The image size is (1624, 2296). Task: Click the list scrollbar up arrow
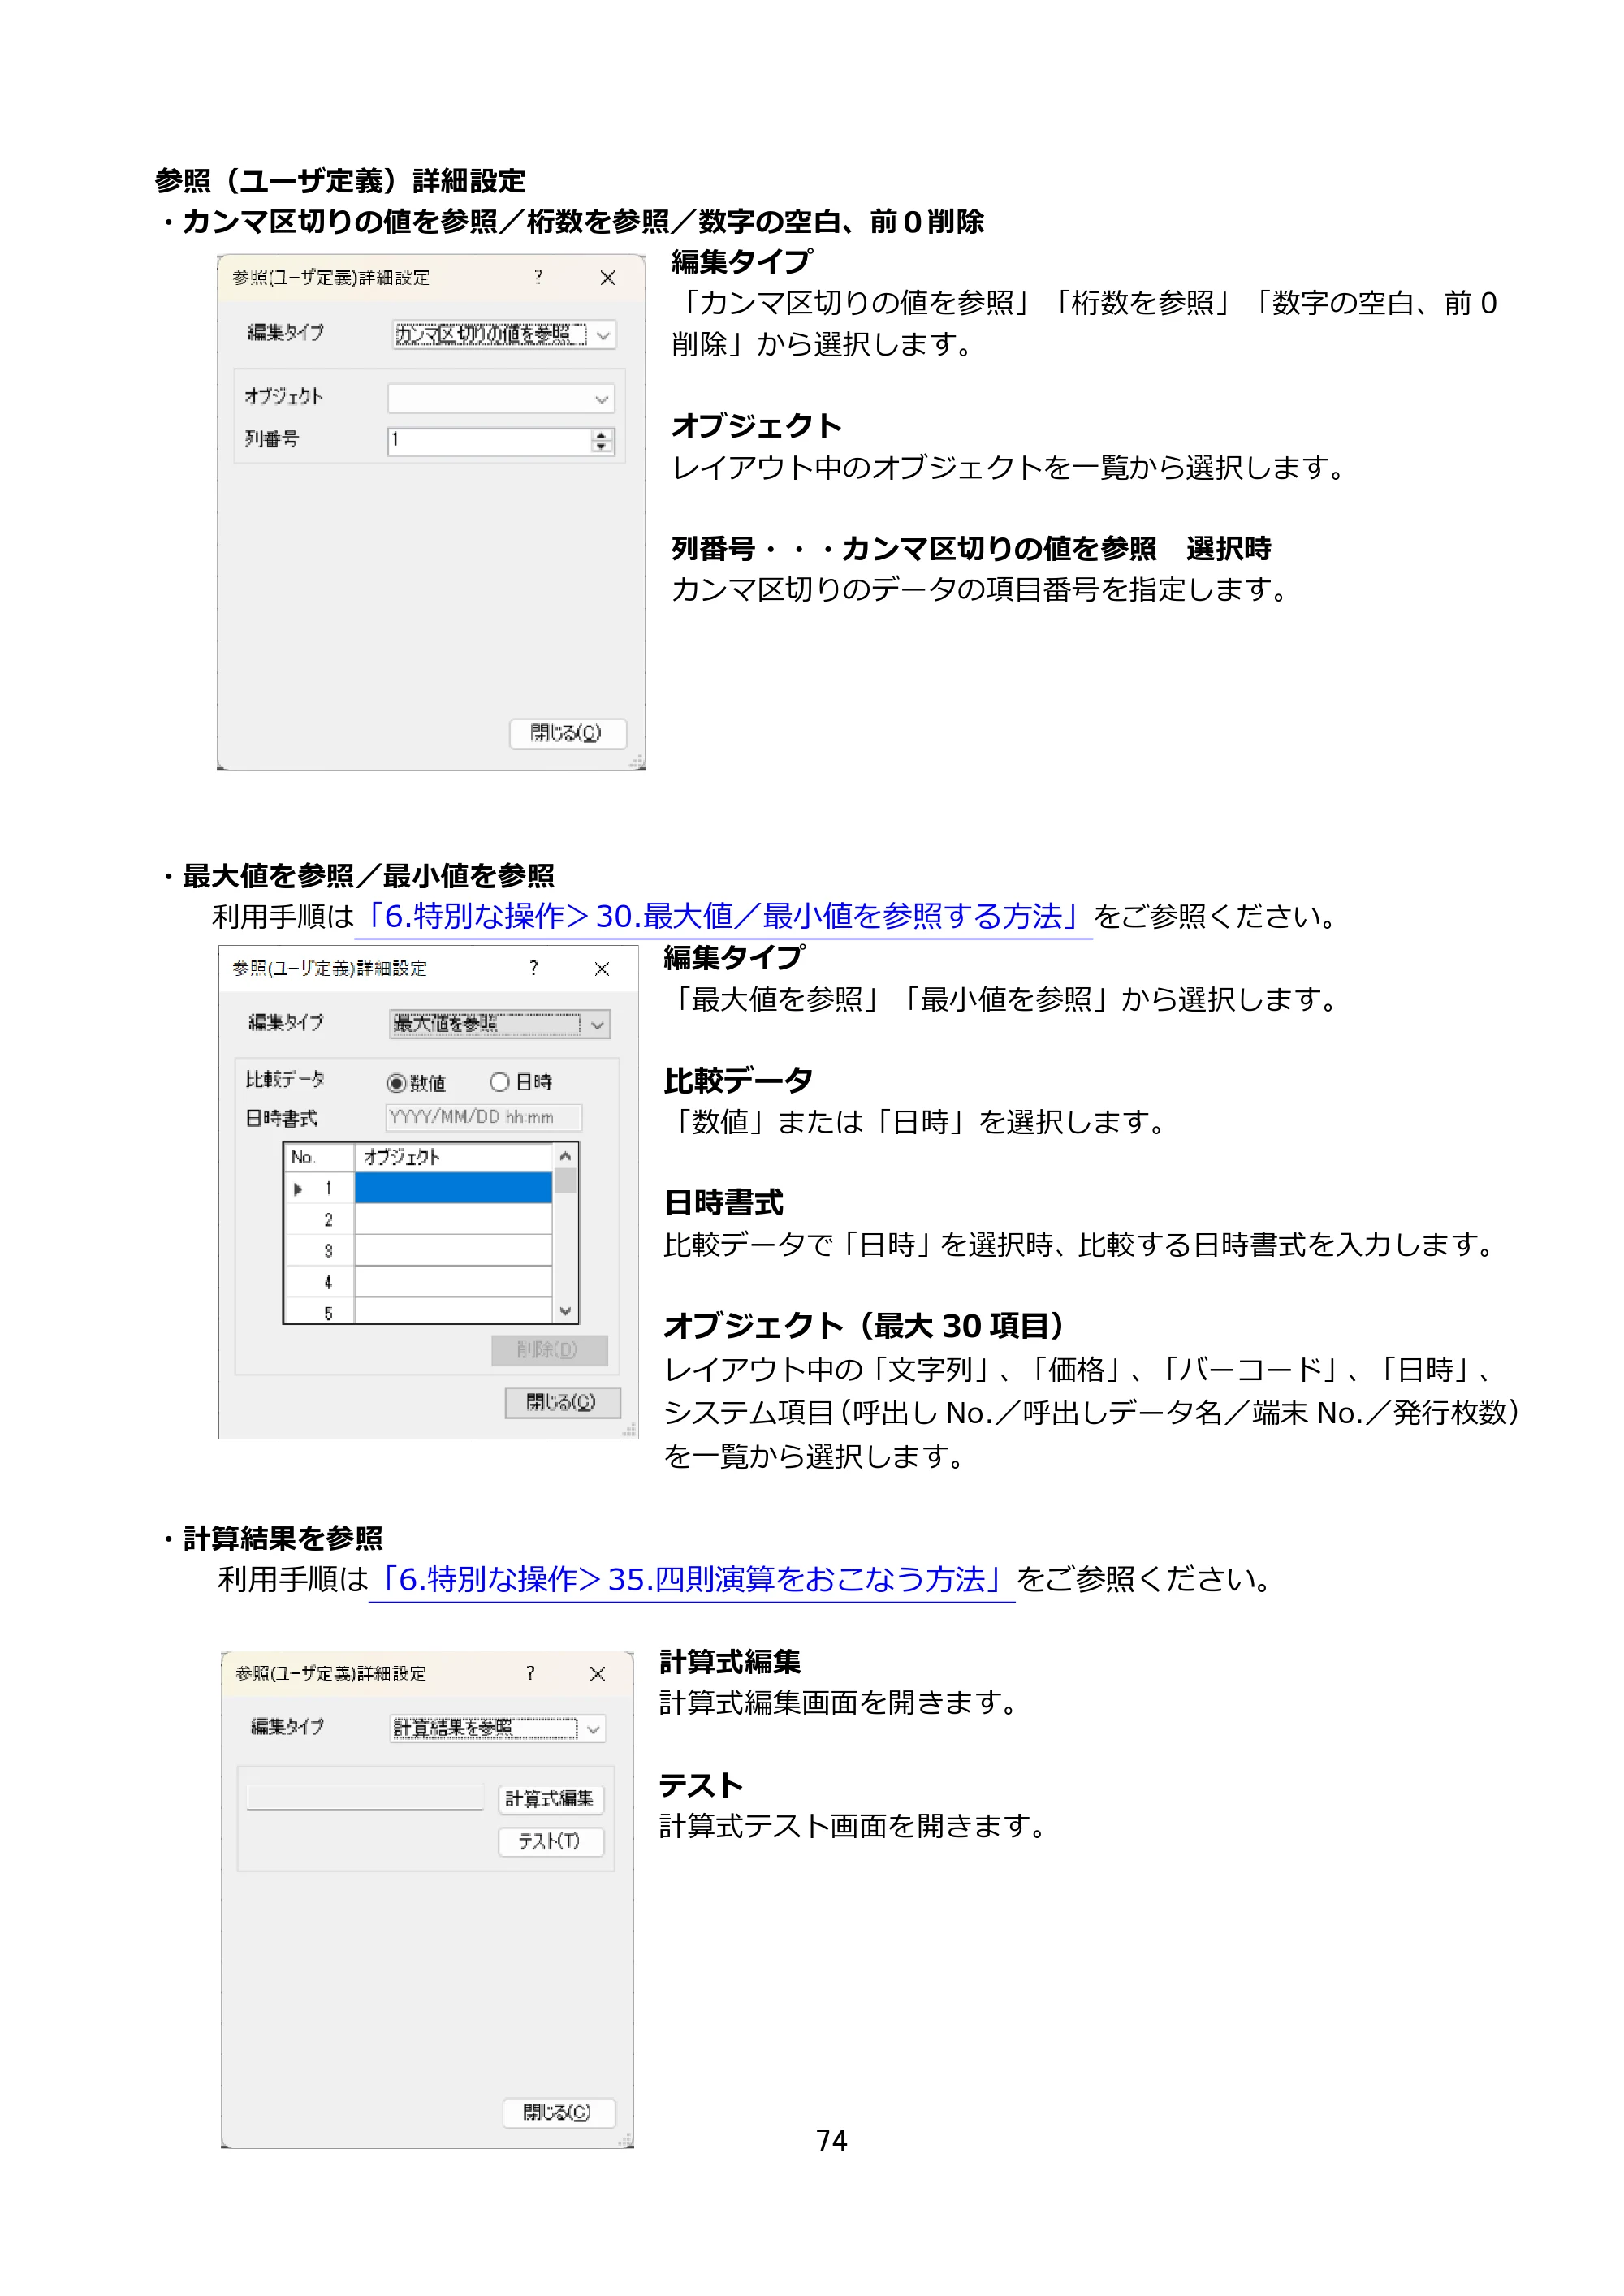565,1156
